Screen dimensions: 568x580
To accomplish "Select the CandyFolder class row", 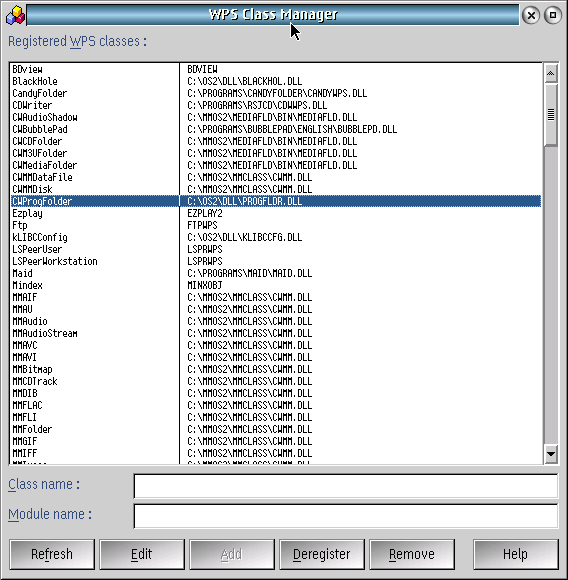I will click(x=275, y=93).
